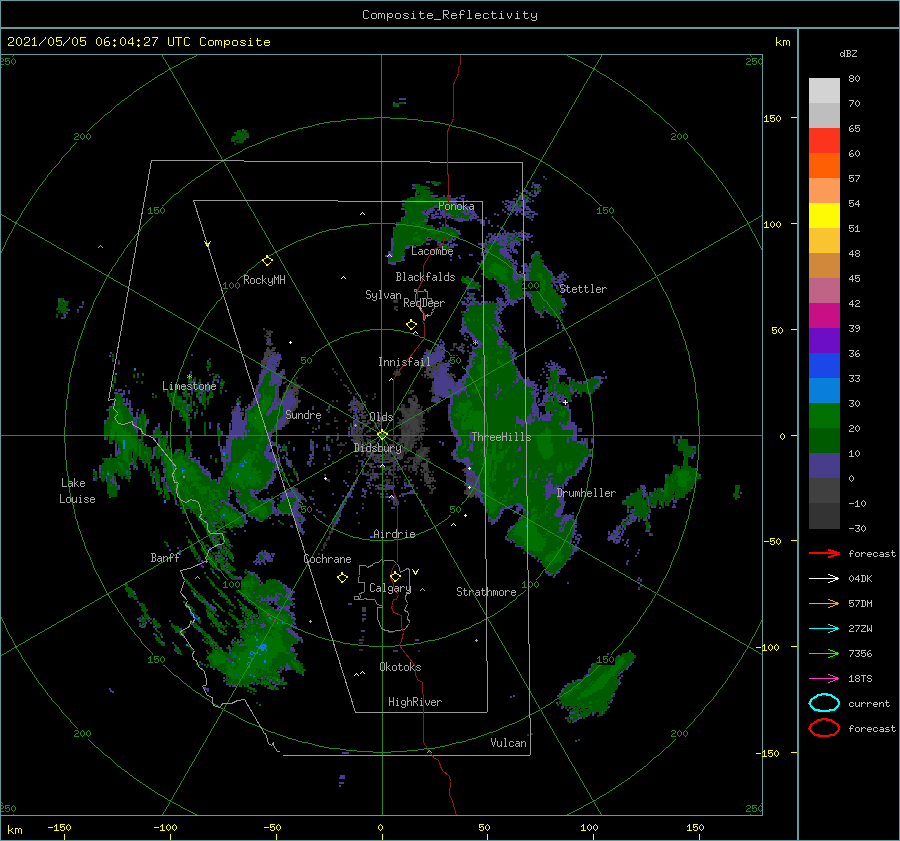The height and width of the screenshot is (841, 900).
Task: Click the Composite_Reflectivity title text
Action: 450,15
